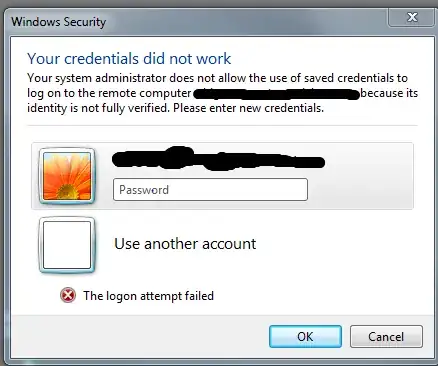The image size is (438, 366).
Task: Click the empty area right of Password field
Action: pyautogui.click(x=360, y=190)
